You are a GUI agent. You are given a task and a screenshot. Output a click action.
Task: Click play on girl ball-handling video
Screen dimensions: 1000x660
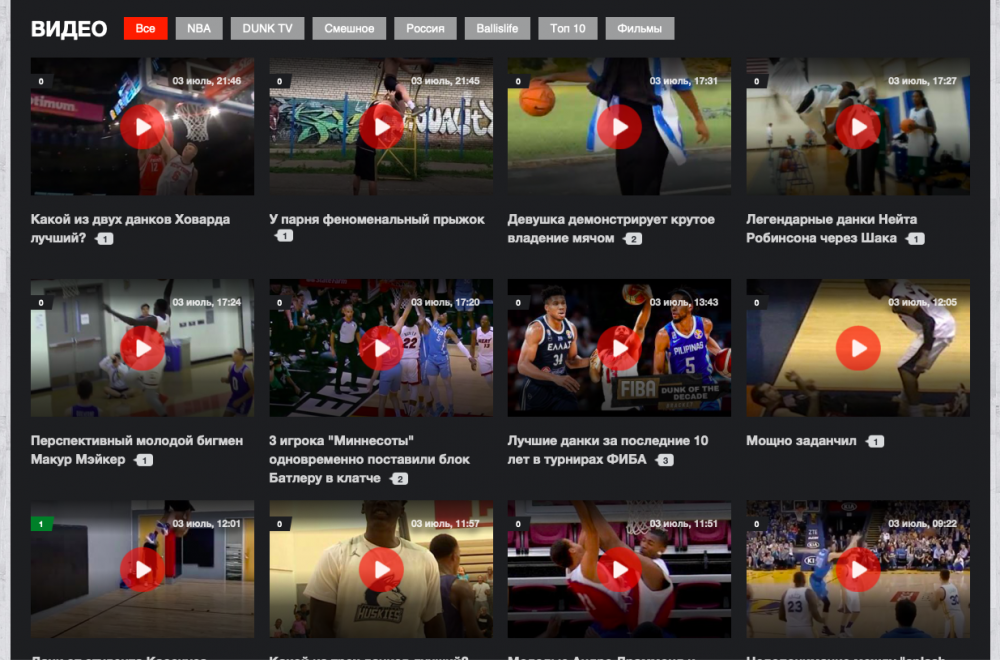coord(619,127)
